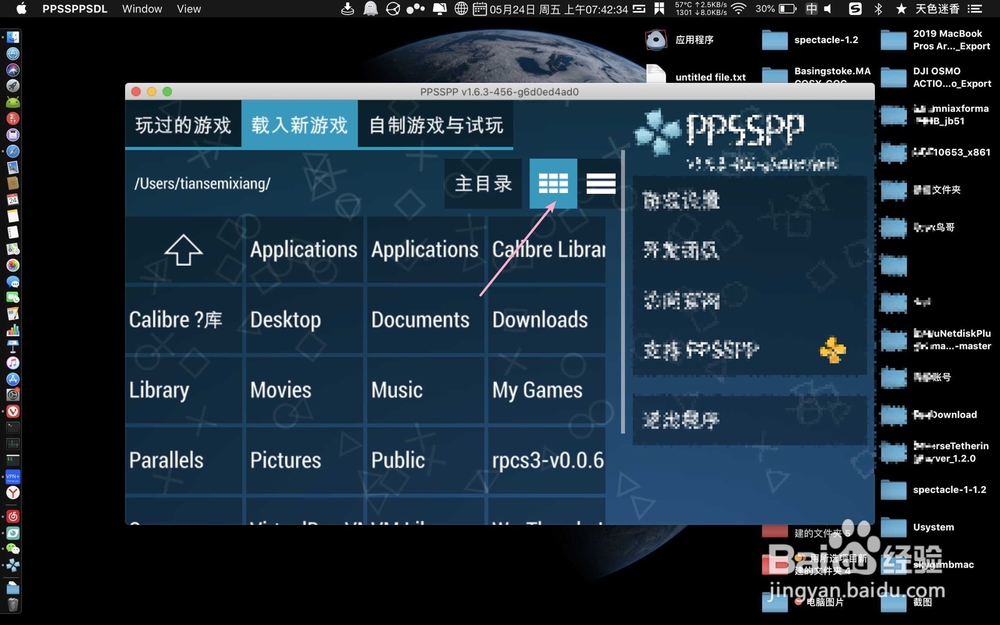Open the PPSSPP icon in Dock

(13, 565)
